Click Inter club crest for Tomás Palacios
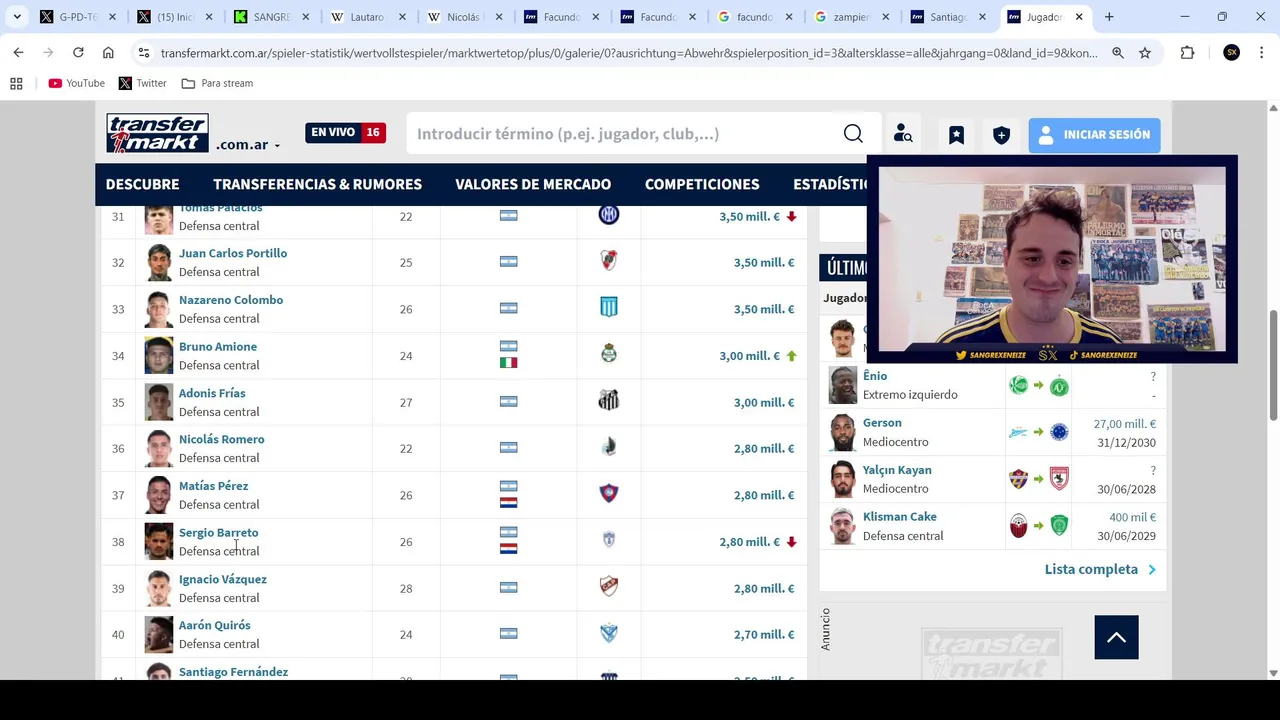Image resolution: width=1280 pixels, height=720 pixels. click(608, 215)
